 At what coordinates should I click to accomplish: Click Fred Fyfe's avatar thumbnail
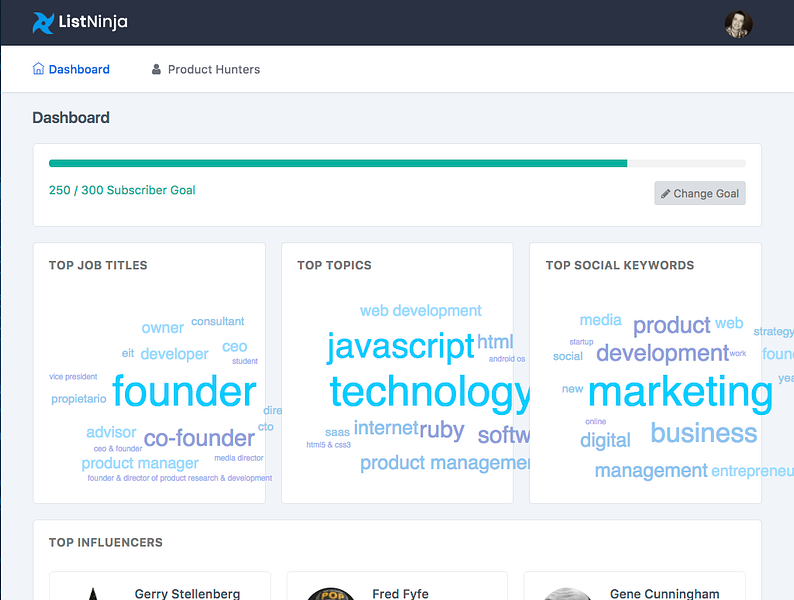click(331, 594)
